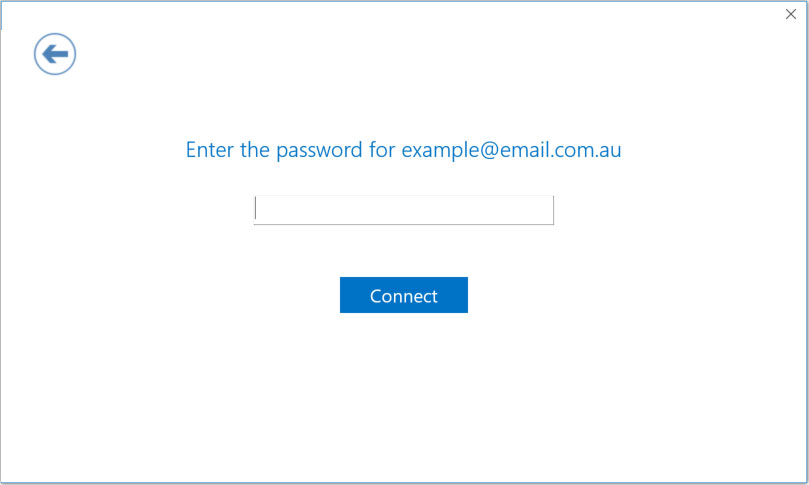Return to the email address entry screen
This screenshot has height=485, width=809.
click(x=55, y=54)
